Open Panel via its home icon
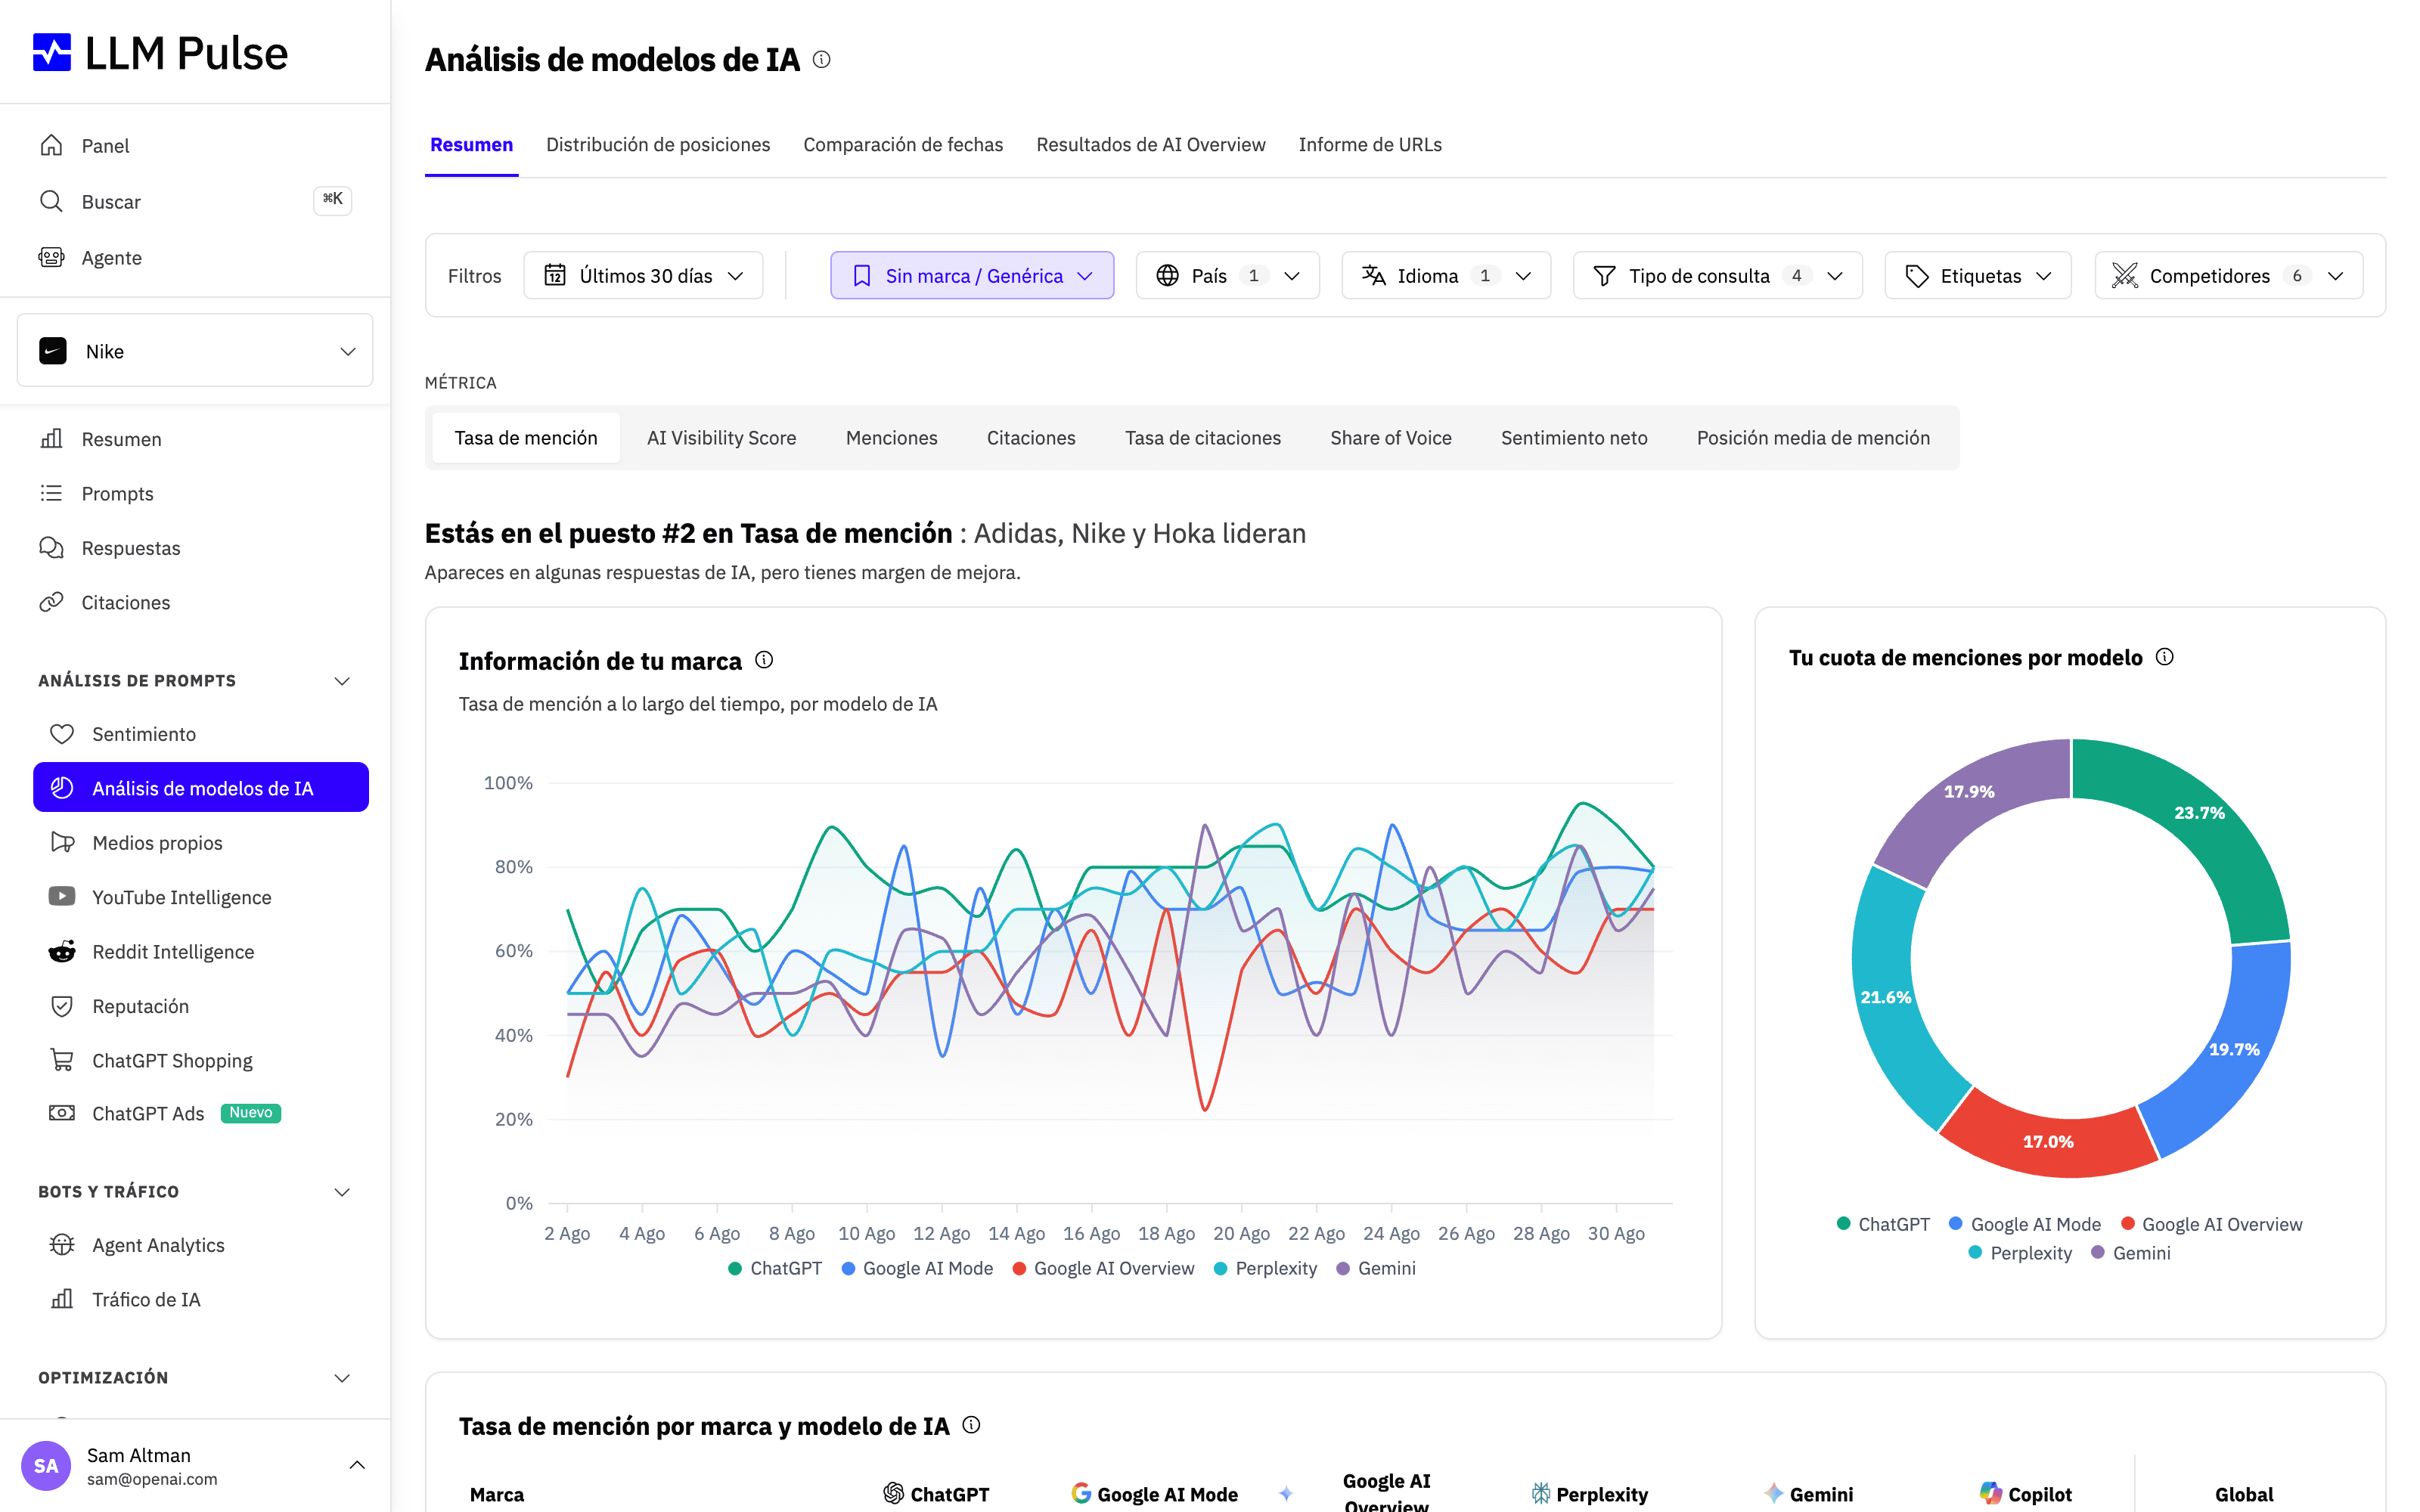Image resolution: width=2420 pixels, height=1512 pixels. tap(51, 145)
